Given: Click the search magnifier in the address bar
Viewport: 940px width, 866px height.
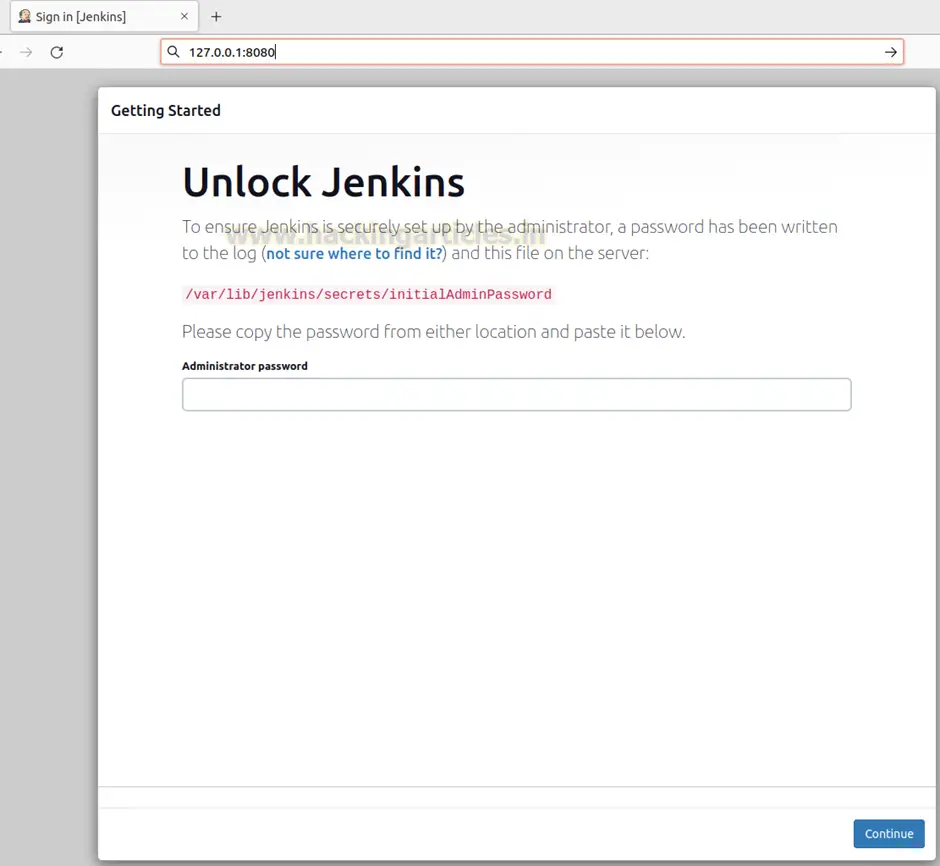Looking at the screenshot, I should [173, 52].
